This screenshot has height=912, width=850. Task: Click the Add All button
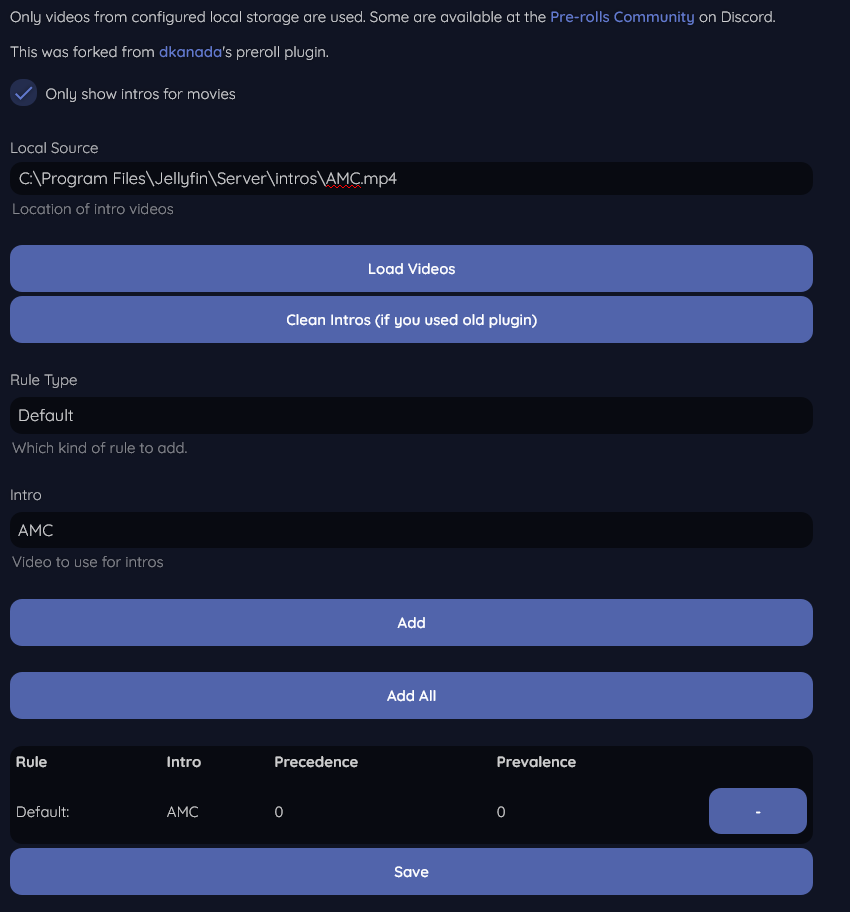coord(411,695)
